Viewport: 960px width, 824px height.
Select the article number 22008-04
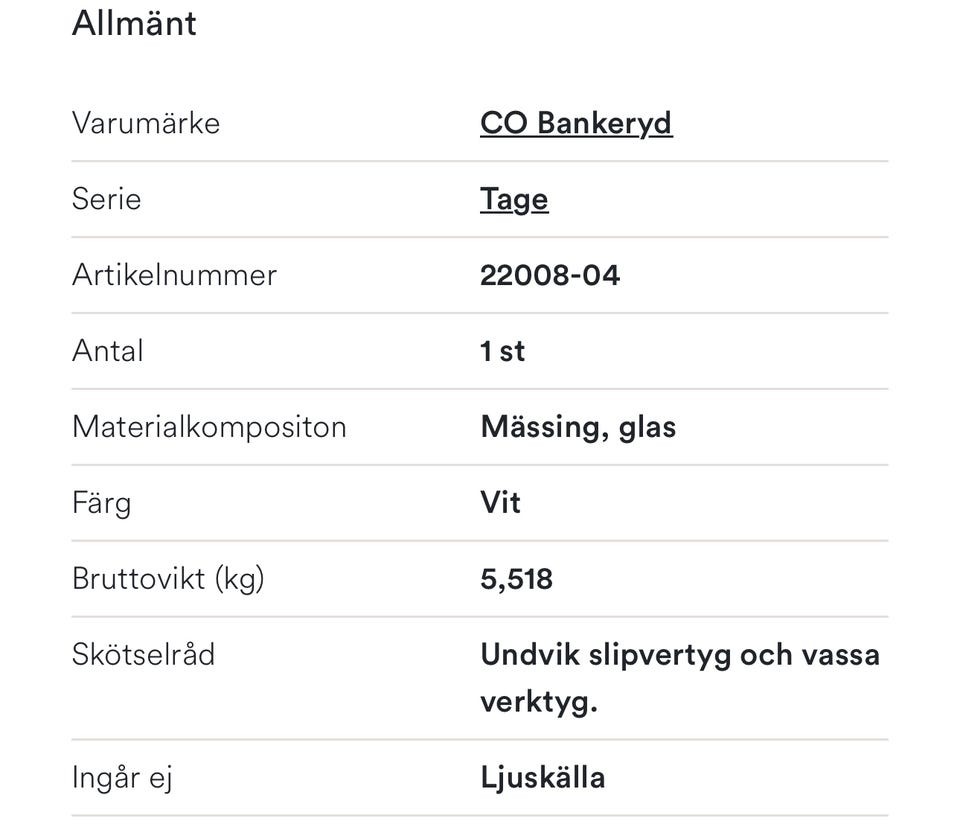click(x=550, y=275)
